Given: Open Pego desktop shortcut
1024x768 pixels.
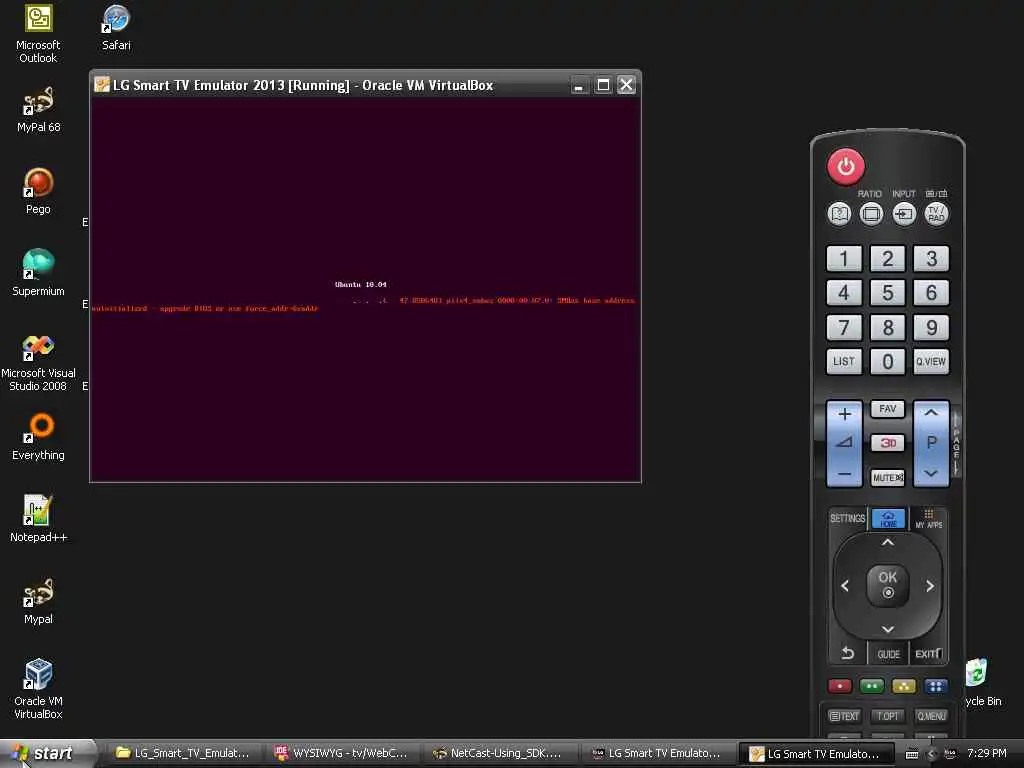Looking at the screenshot, I should click(38, 192).
